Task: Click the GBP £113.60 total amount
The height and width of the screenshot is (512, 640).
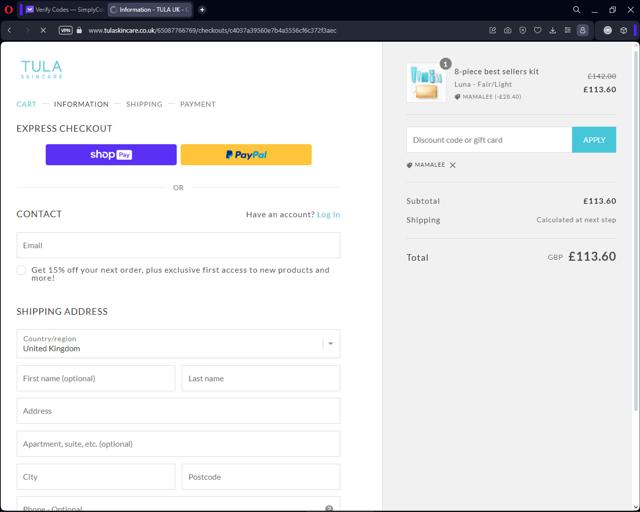Action: point(582,256)
